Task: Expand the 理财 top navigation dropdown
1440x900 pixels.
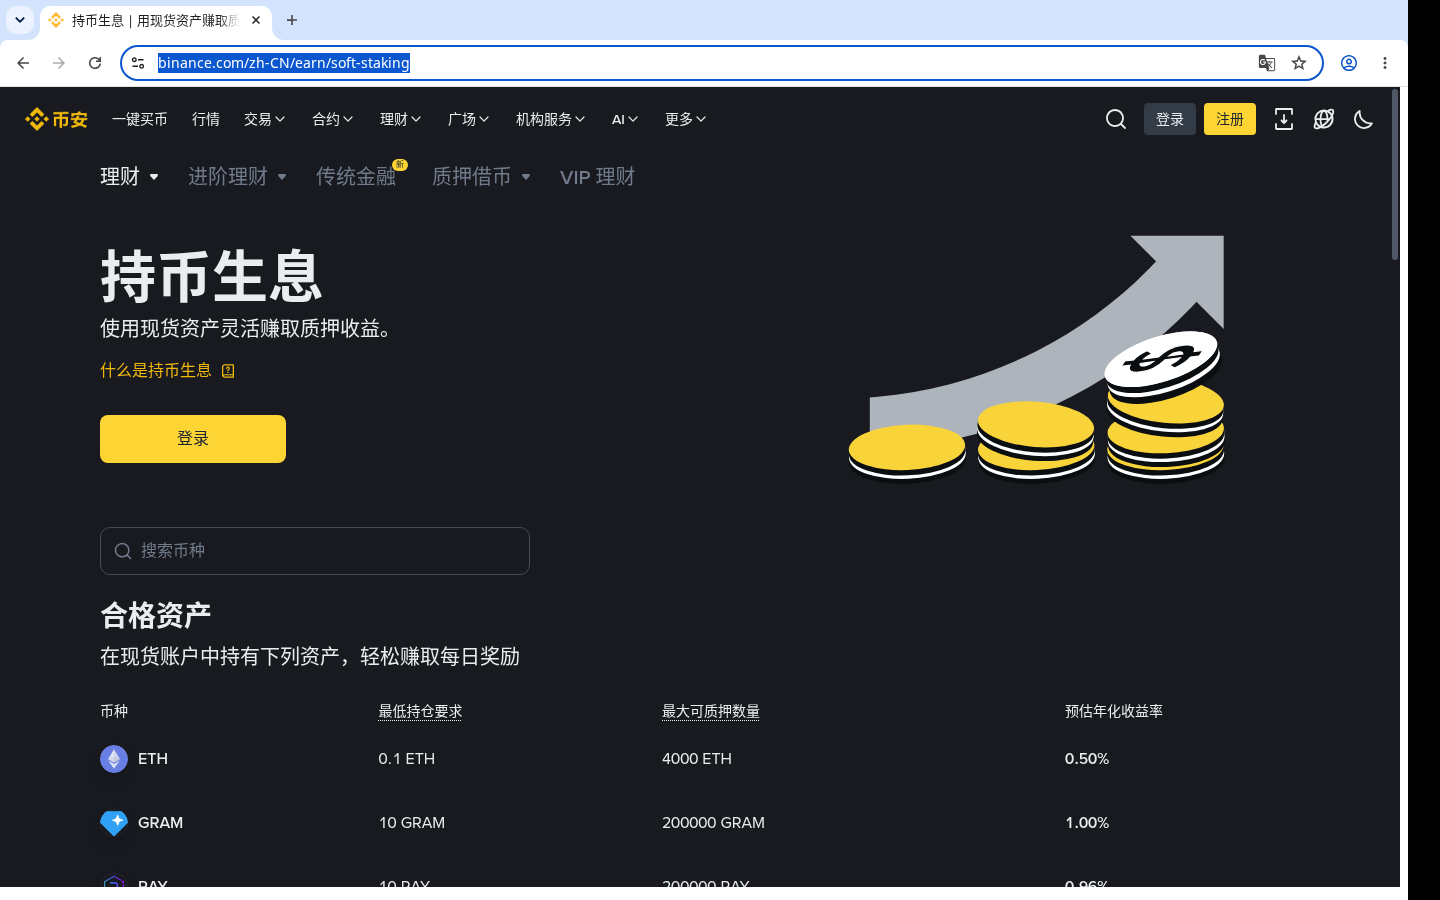Action: point(401,119)
